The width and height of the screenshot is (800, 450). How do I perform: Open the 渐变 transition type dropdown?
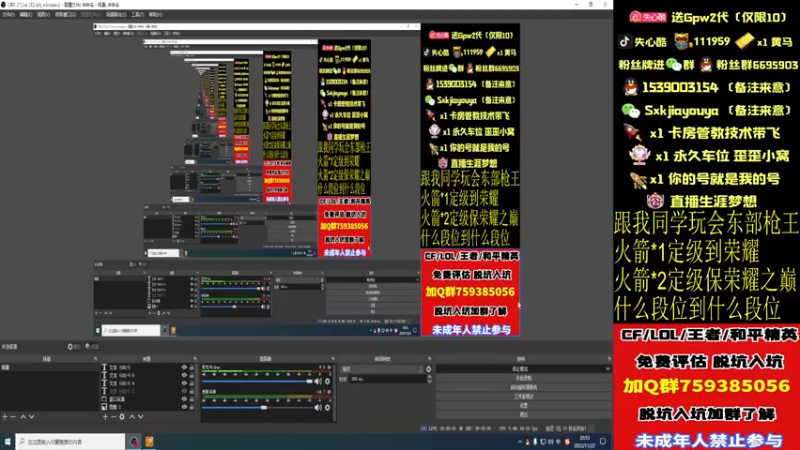click(382, 369)
